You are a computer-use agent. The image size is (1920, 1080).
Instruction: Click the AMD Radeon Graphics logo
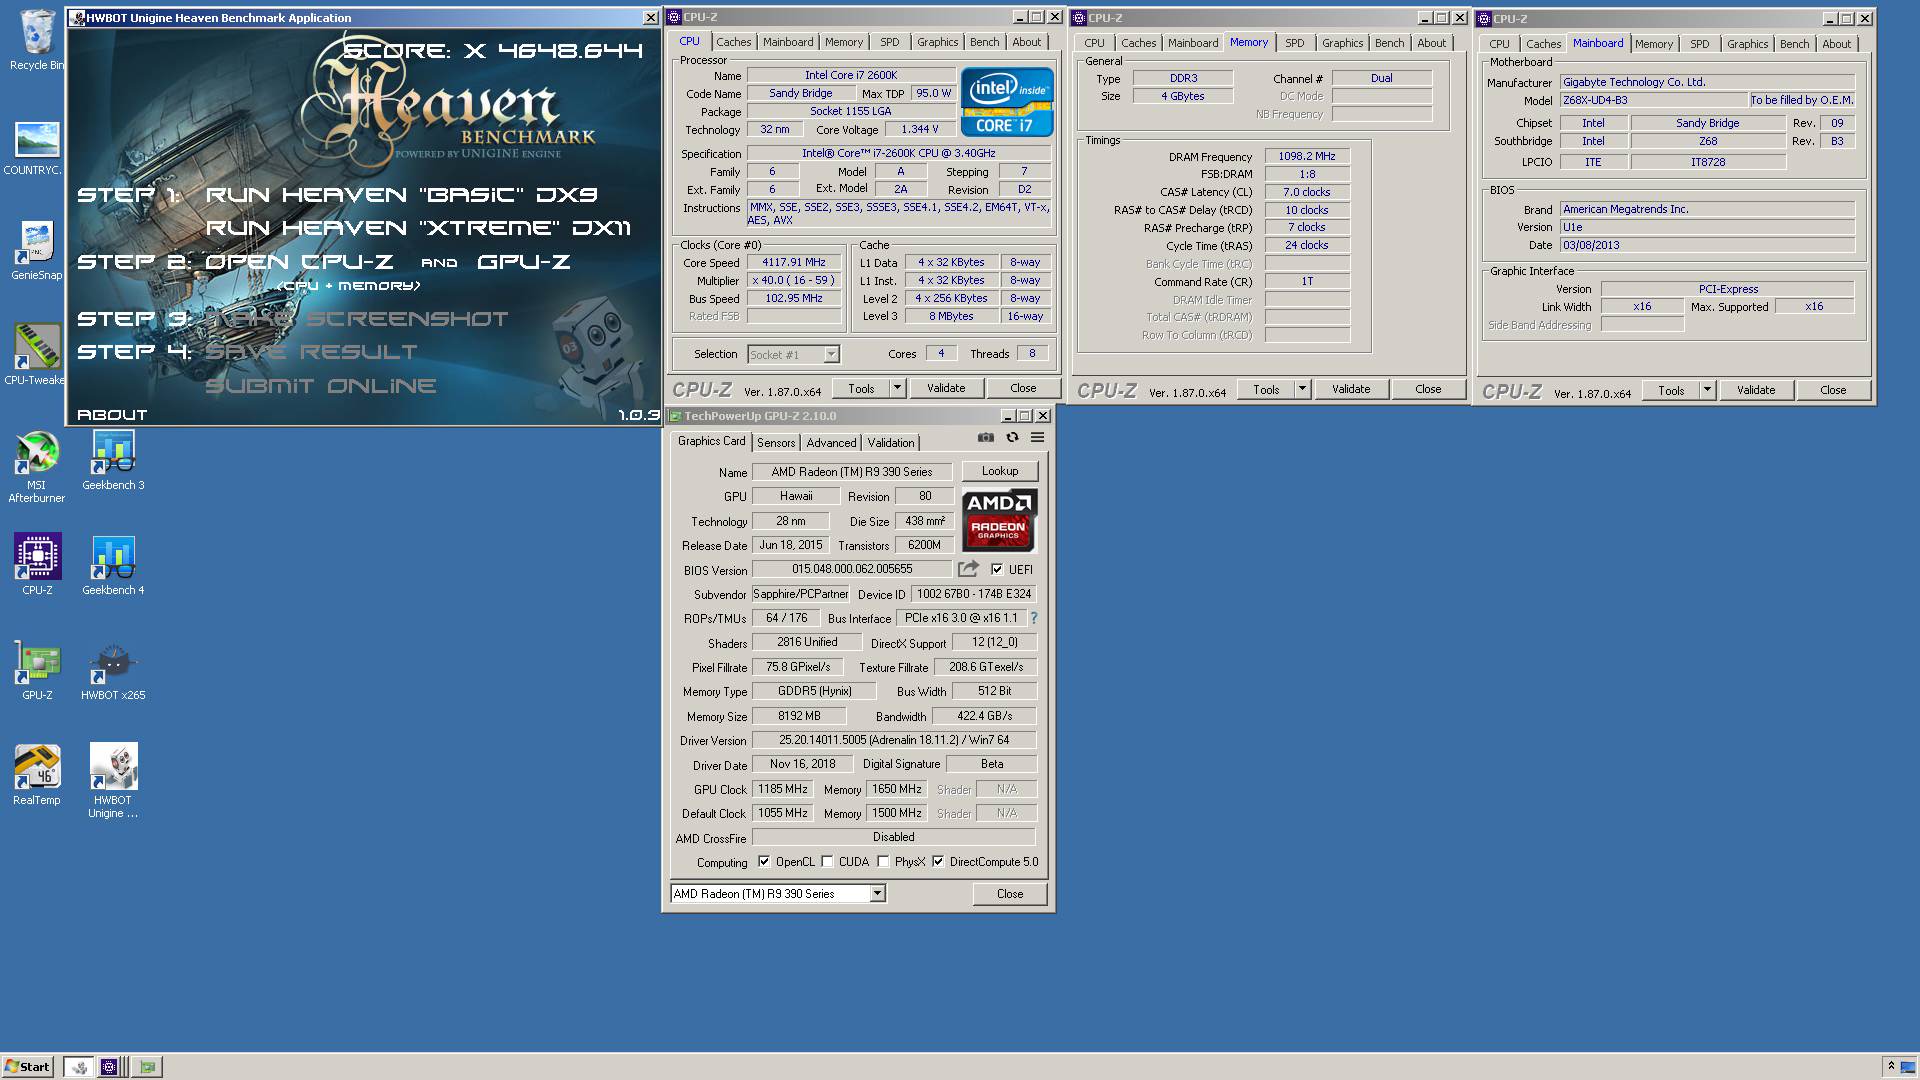(x=999, y=520)
